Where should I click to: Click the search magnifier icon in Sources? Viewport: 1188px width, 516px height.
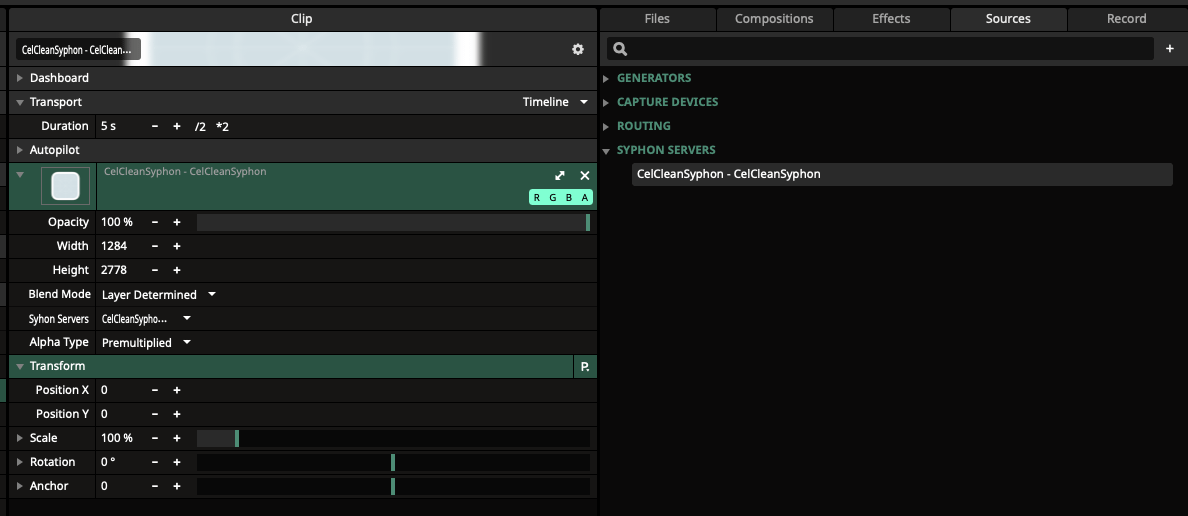[620, 49]
